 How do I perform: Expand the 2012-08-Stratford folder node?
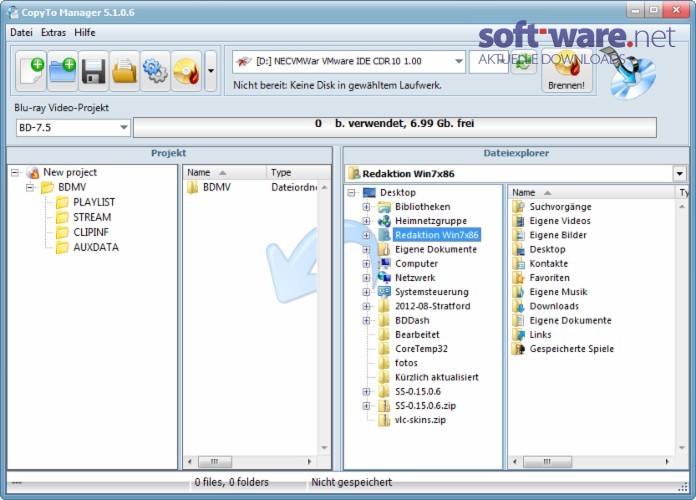[x=366, y=306]
